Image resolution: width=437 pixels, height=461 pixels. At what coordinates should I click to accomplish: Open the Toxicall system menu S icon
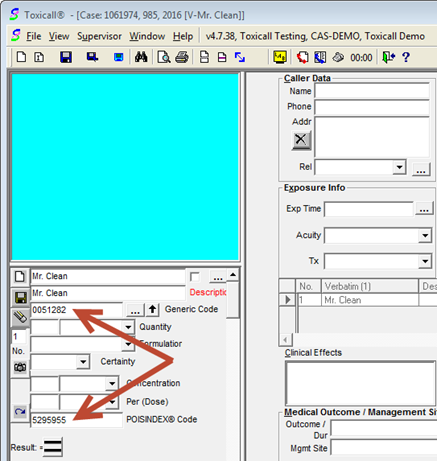pyautogui.click(x=15, y=36)
